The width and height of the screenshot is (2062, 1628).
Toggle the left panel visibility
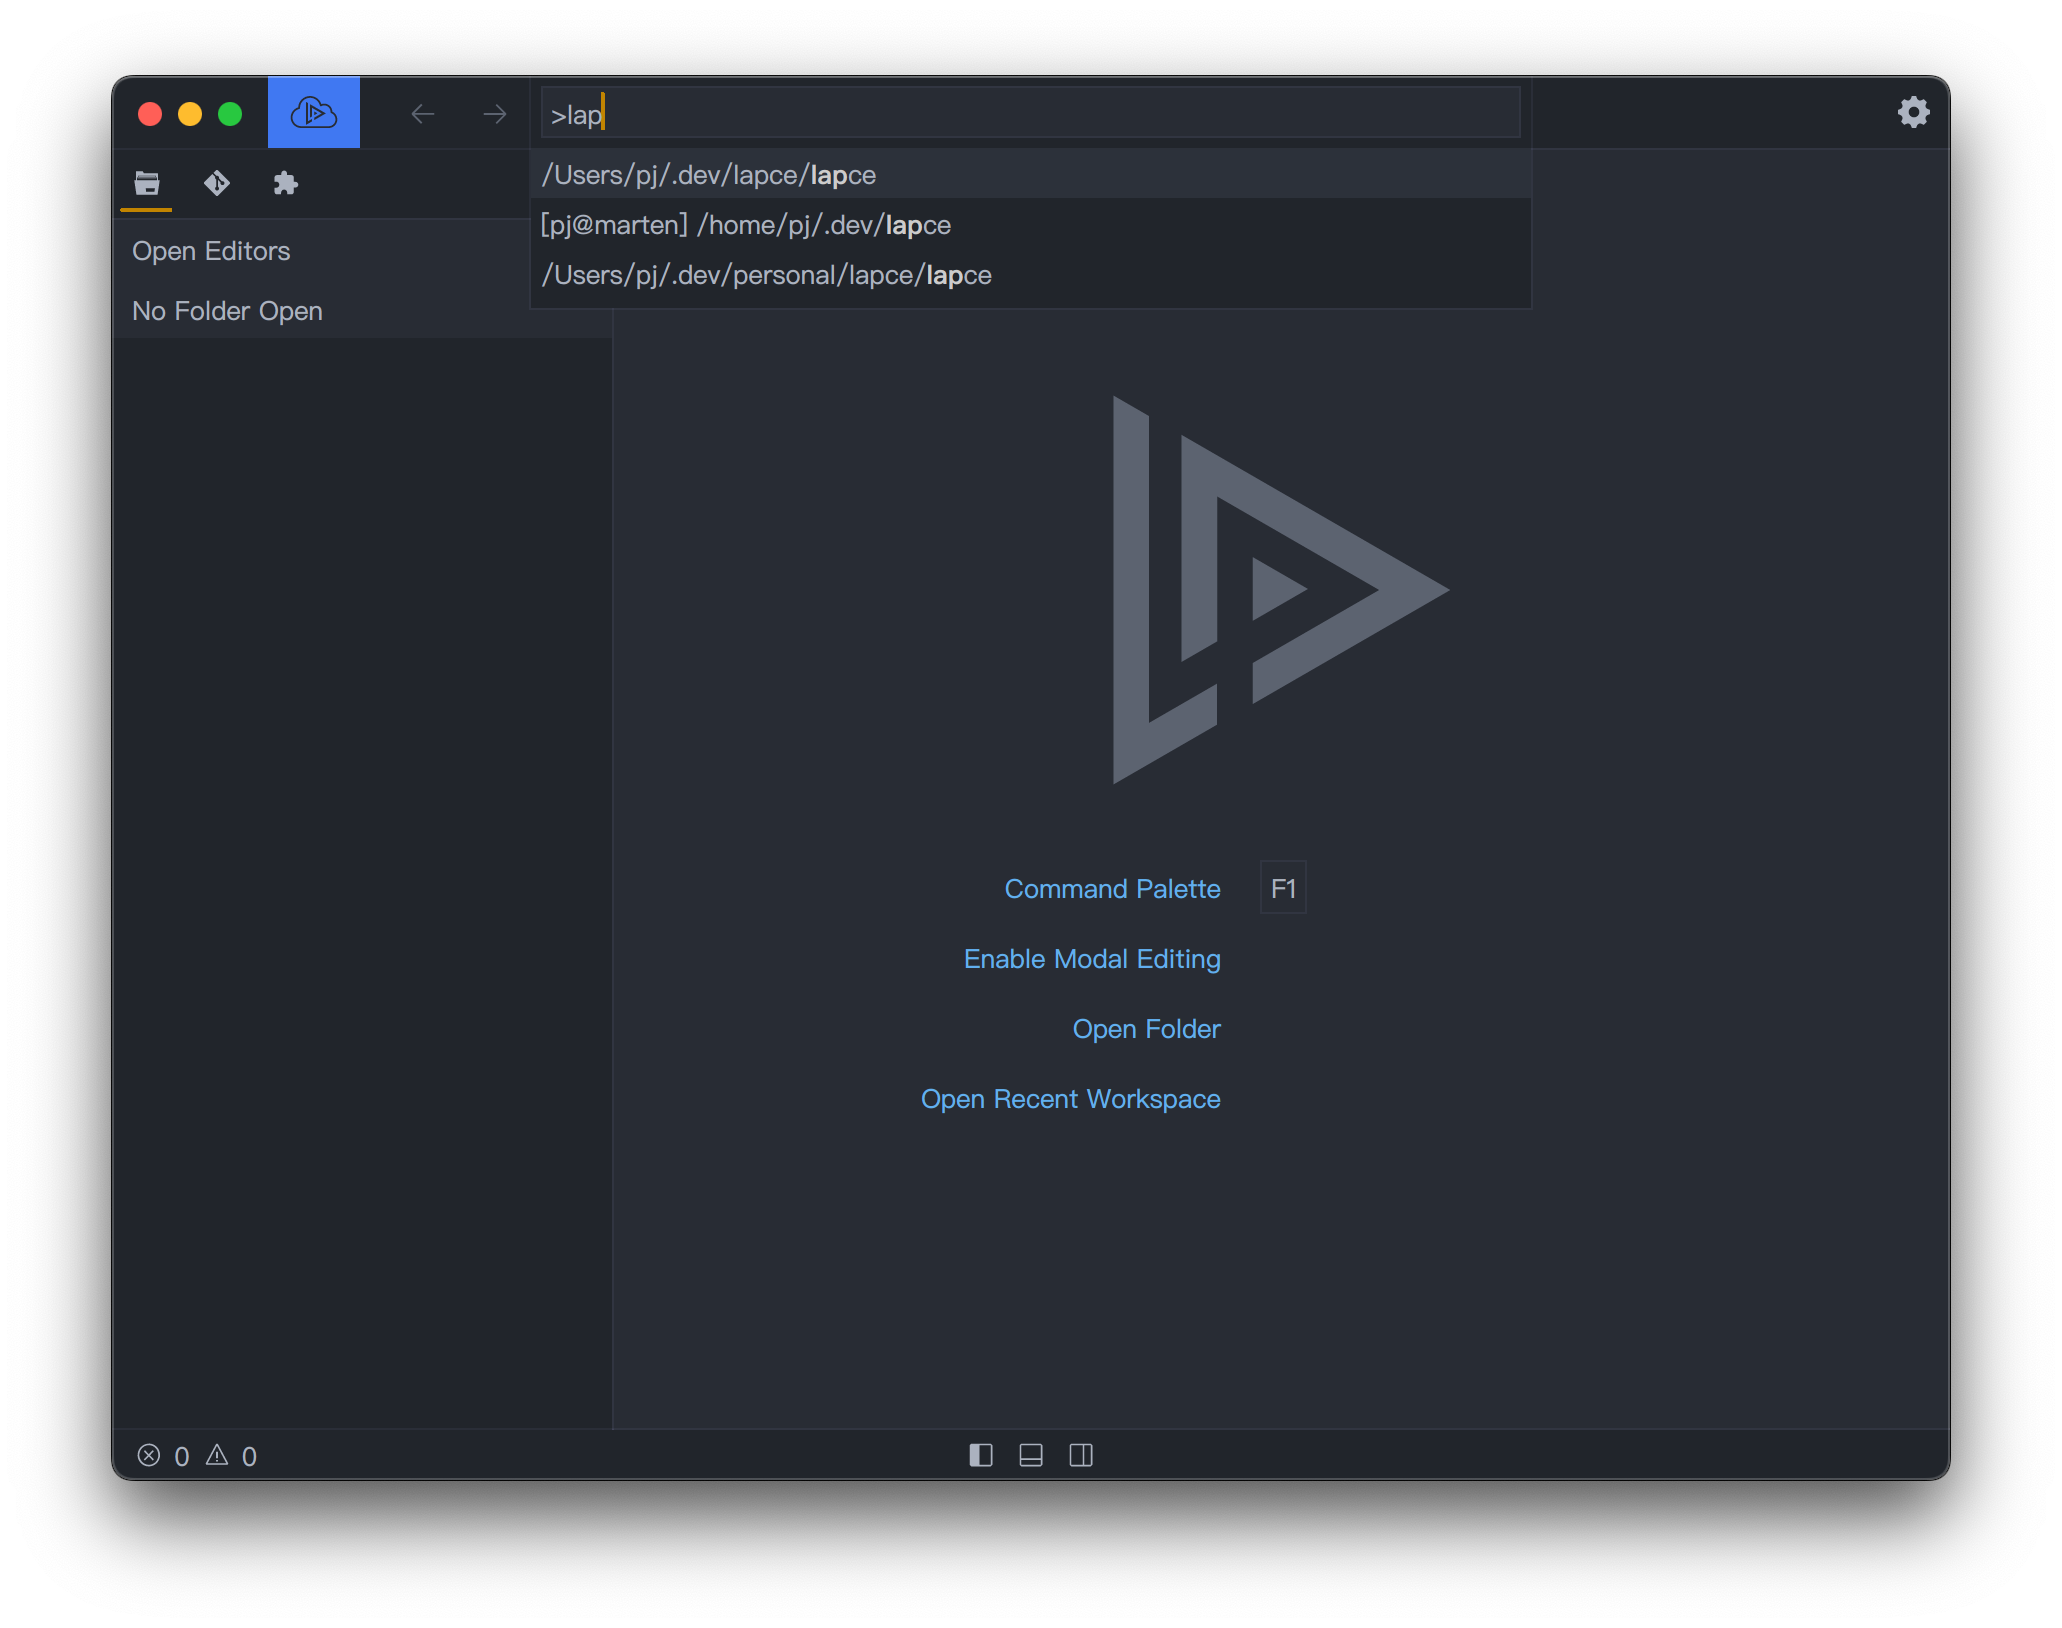(981, 1455)
